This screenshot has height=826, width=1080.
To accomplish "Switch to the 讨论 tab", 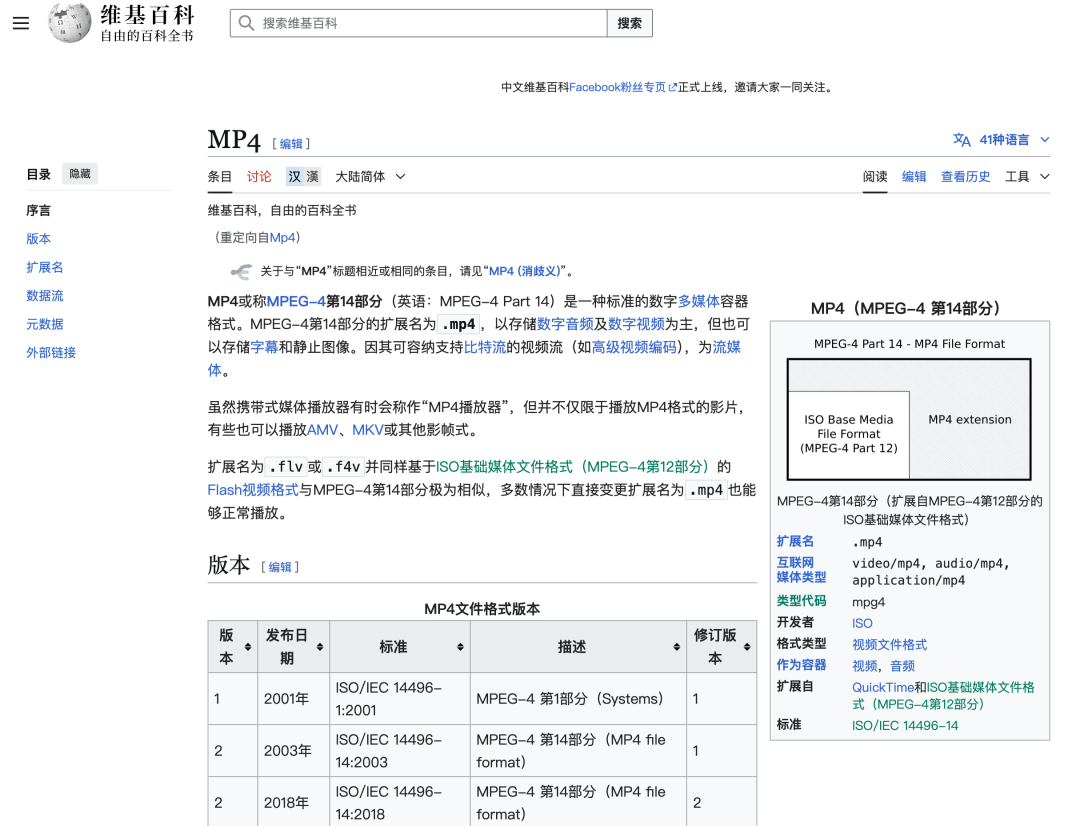I will tap(259, 177).
